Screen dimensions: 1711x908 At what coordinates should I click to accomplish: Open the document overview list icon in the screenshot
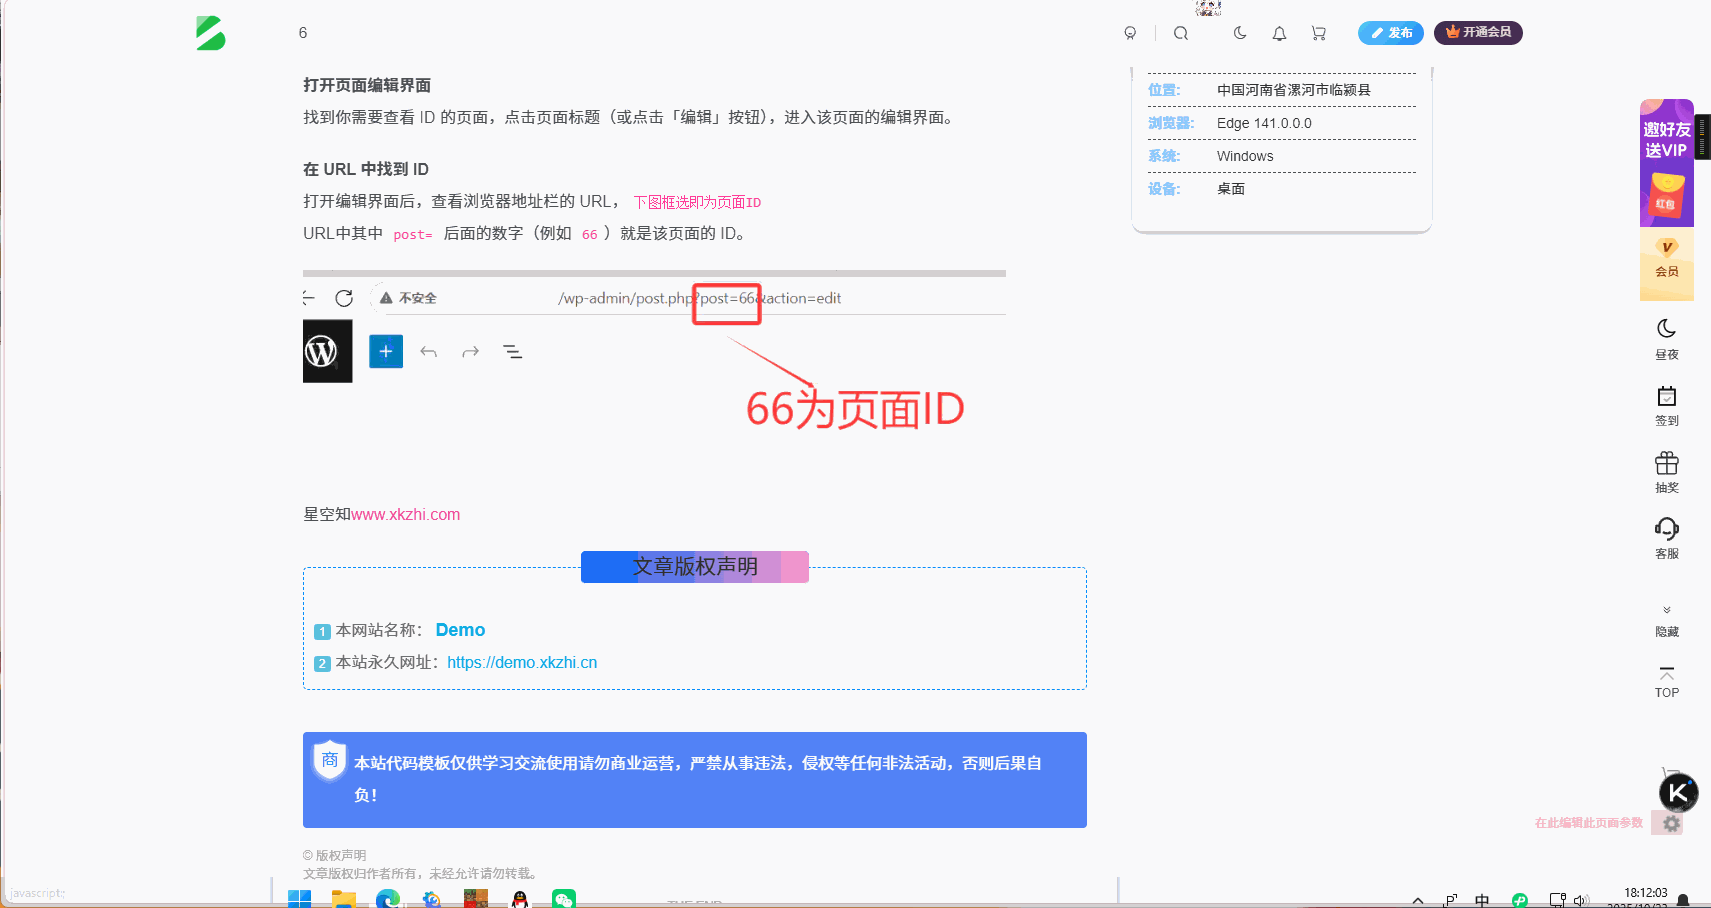[x=513, y=351]
